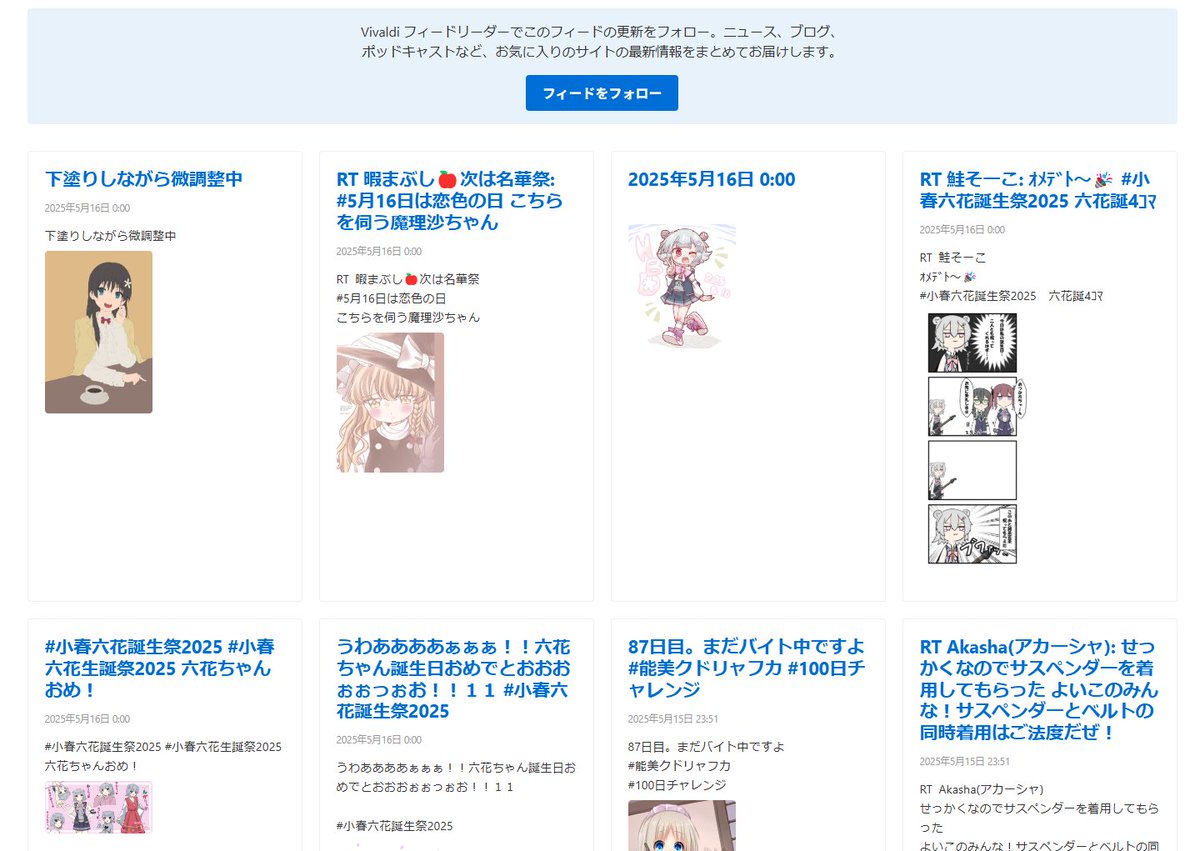View the first panel of the 4-koma comic

972,343
